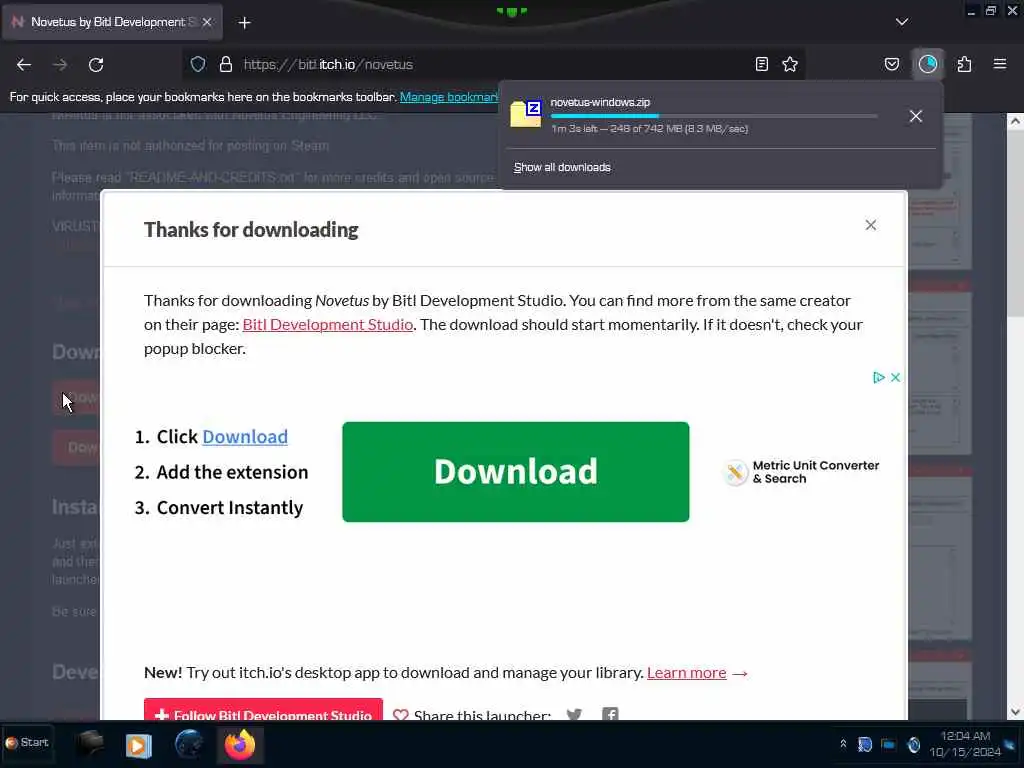The image size is (1024, 768).
Task: Open the tracking protection shield icon
Action: [198, 64]
